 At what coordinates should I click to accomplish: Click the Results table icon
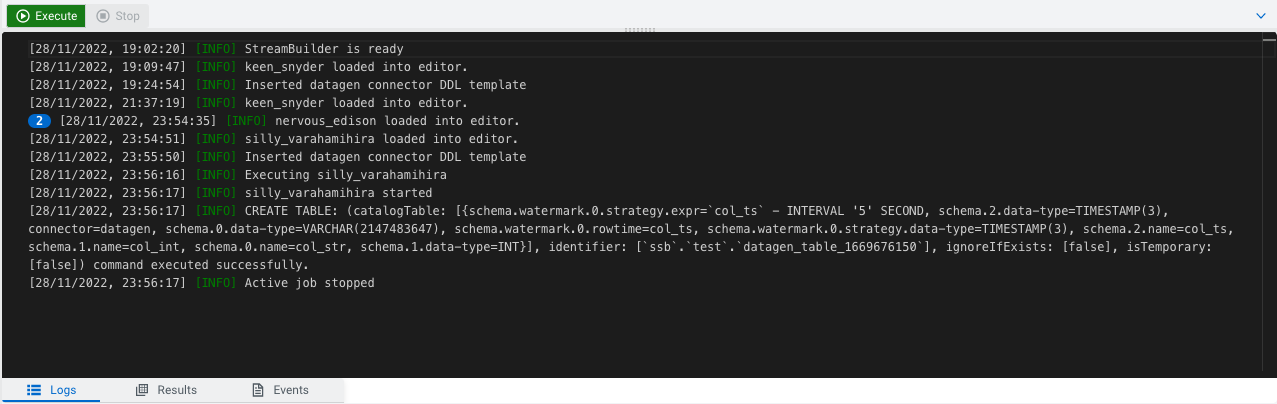(142, 390)
